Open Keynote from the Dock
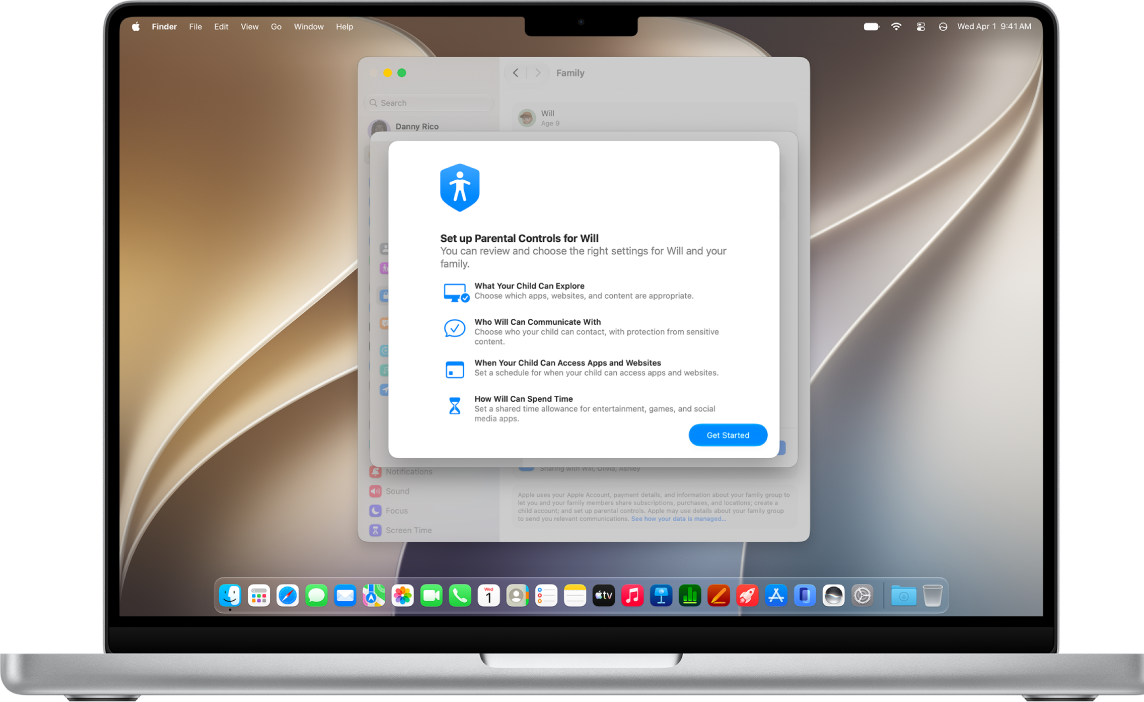Image resolution: width=1144 pixels, height=702 pixels. pyautogui.click(x=661, y=595)
